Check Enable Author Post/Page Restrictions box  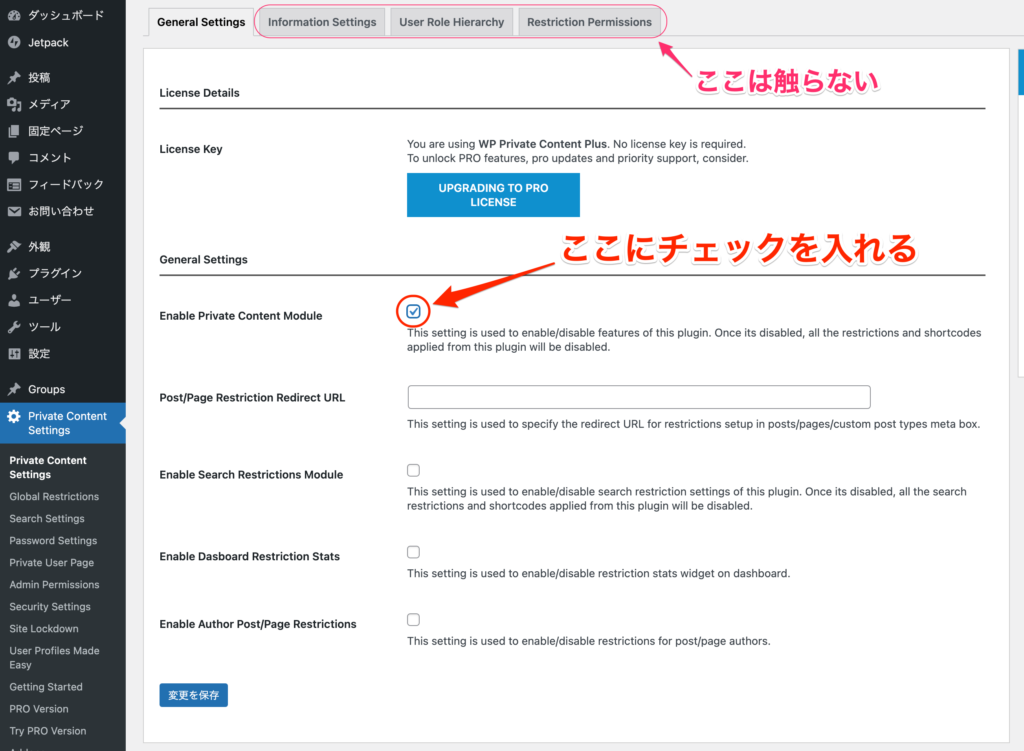(x=413, y=619)
